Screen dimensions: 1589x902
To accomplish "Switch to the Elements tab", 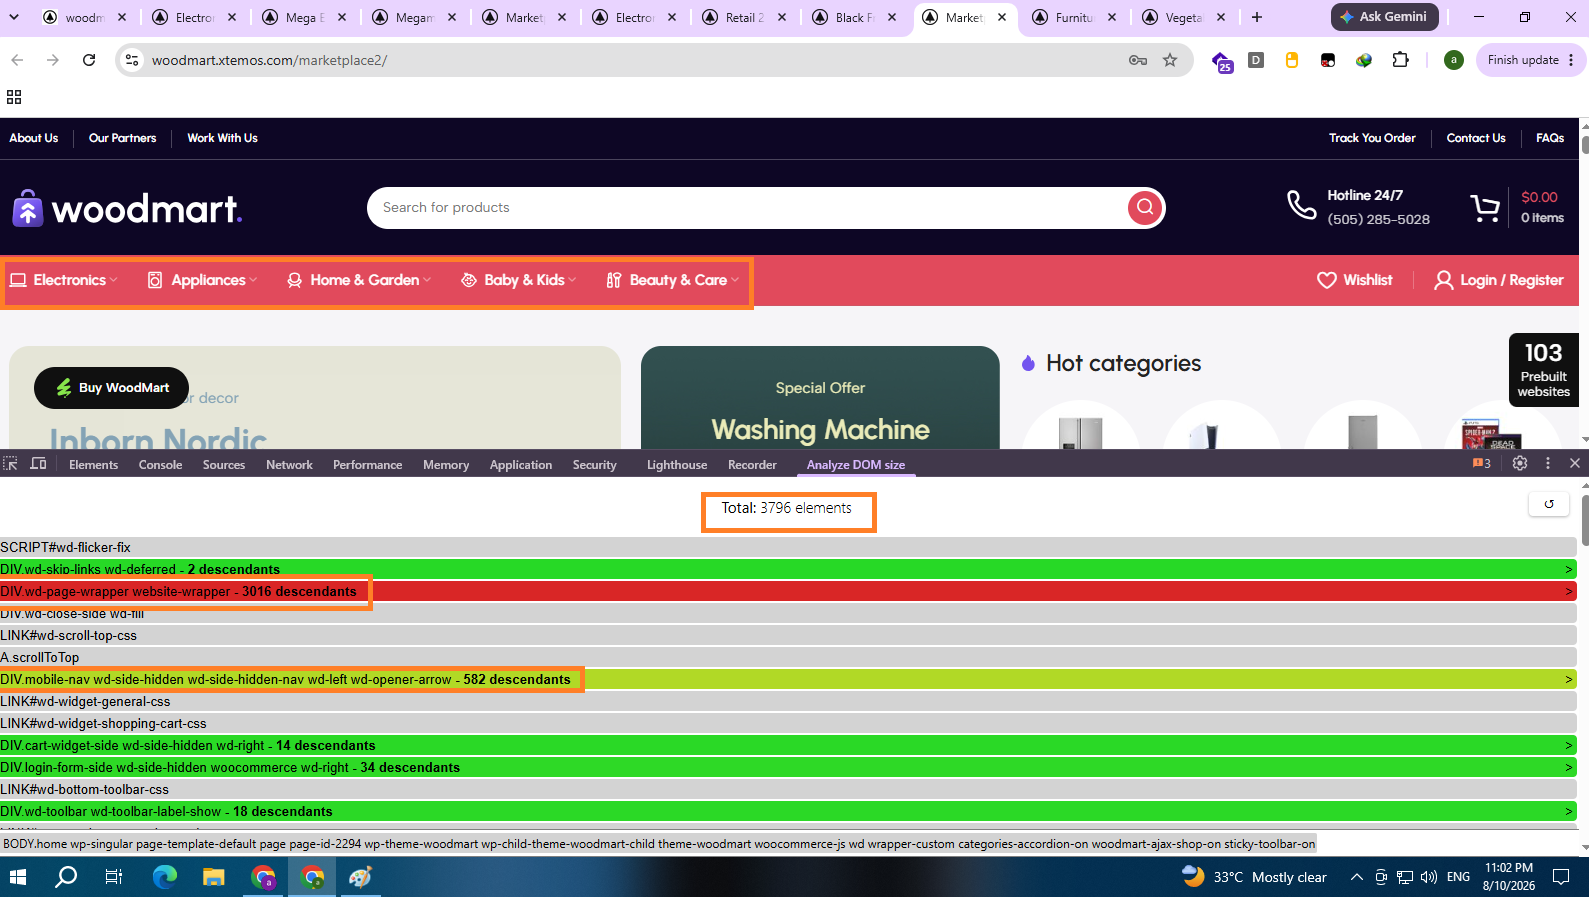I will coord(93,465).
